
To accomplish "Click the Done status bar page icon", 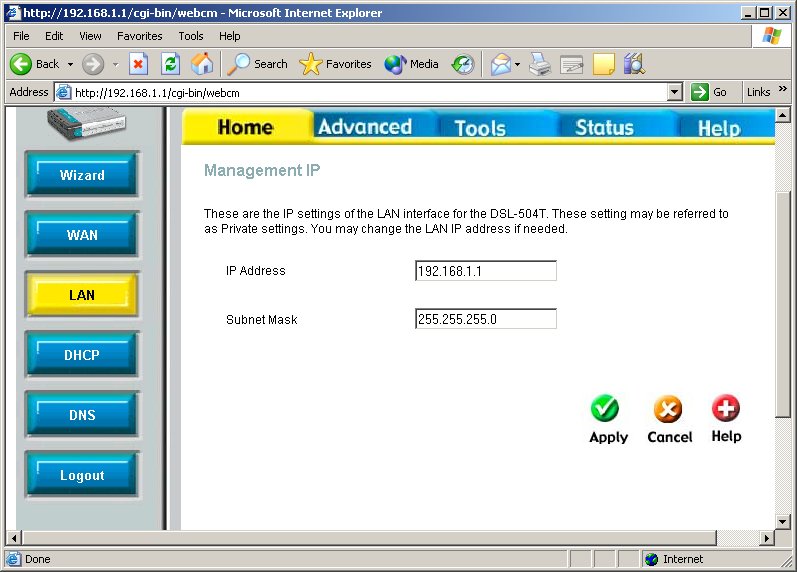I will [14, 559].
